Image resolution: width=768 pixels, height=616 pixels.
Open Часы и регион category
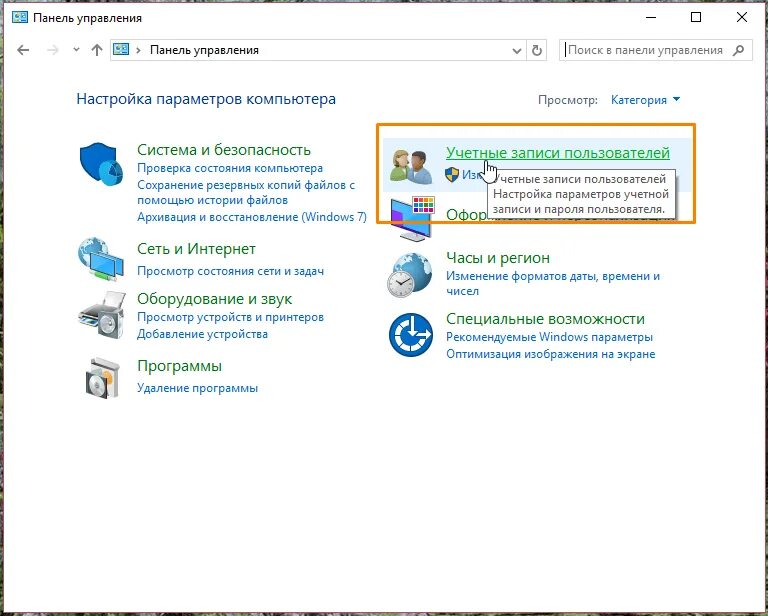(498, 258)
